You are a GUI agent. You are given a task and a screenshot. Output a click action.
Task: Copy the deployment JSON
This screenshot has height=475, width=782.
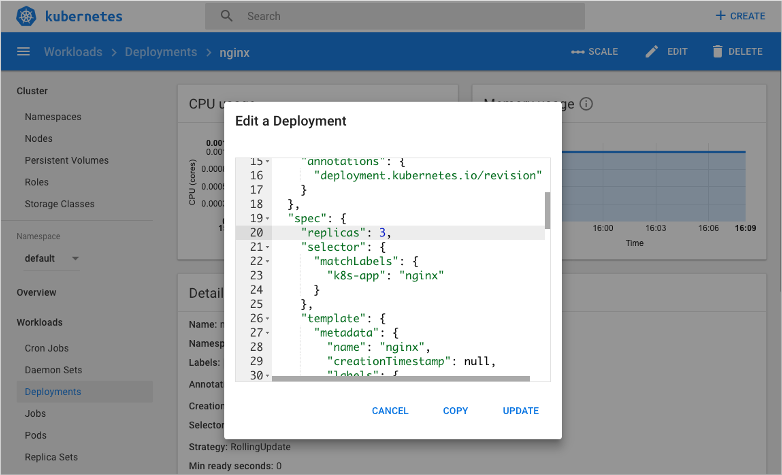coord(455,411)
